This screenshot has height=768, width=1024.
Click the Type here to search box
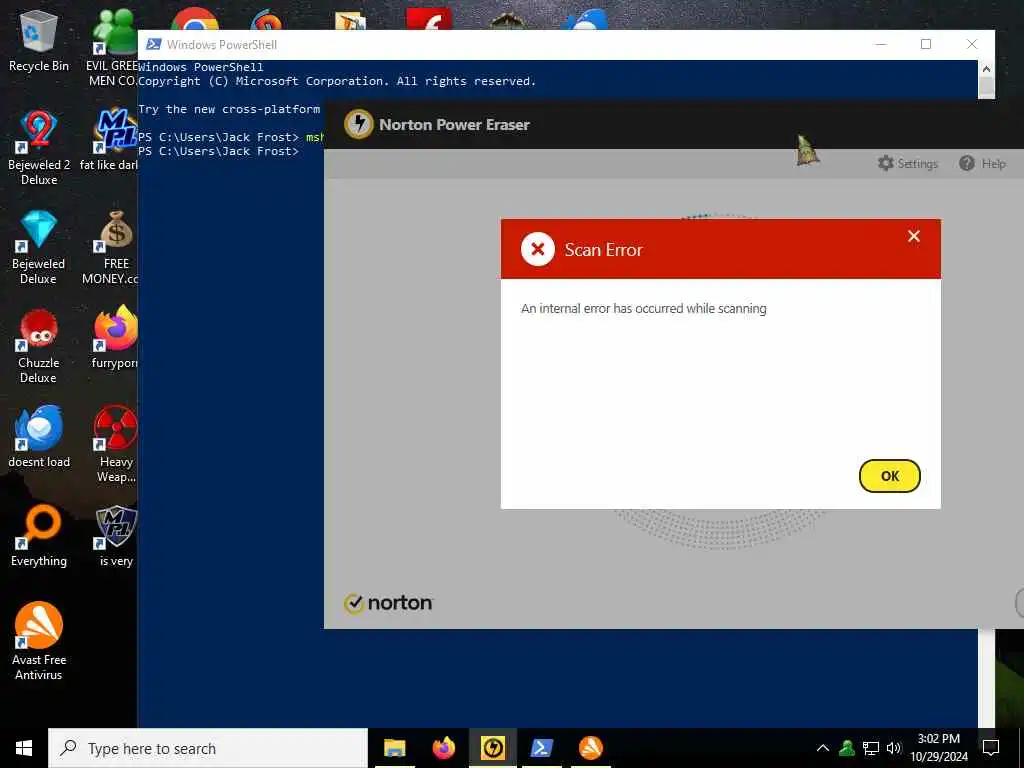(208, 748)
